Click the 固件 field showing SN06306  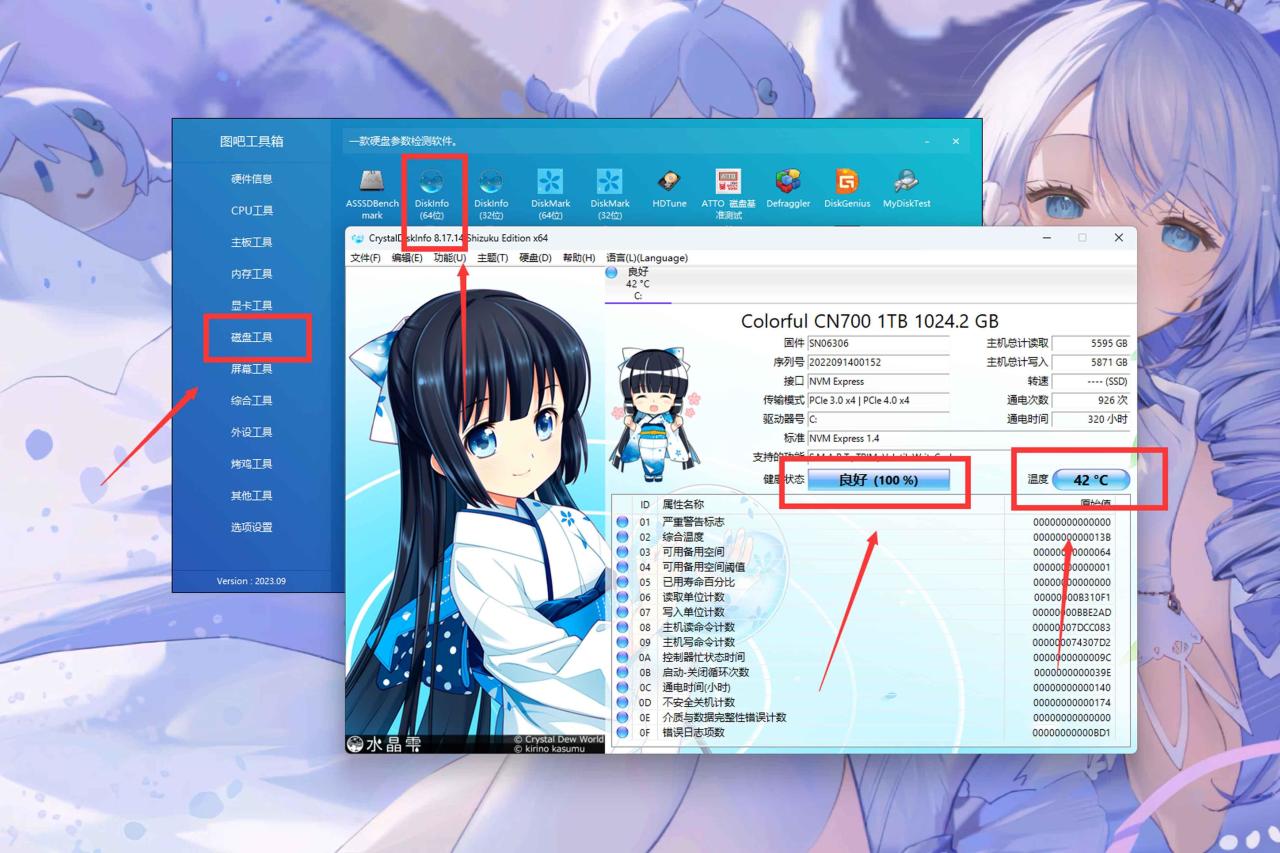[878, 343]
